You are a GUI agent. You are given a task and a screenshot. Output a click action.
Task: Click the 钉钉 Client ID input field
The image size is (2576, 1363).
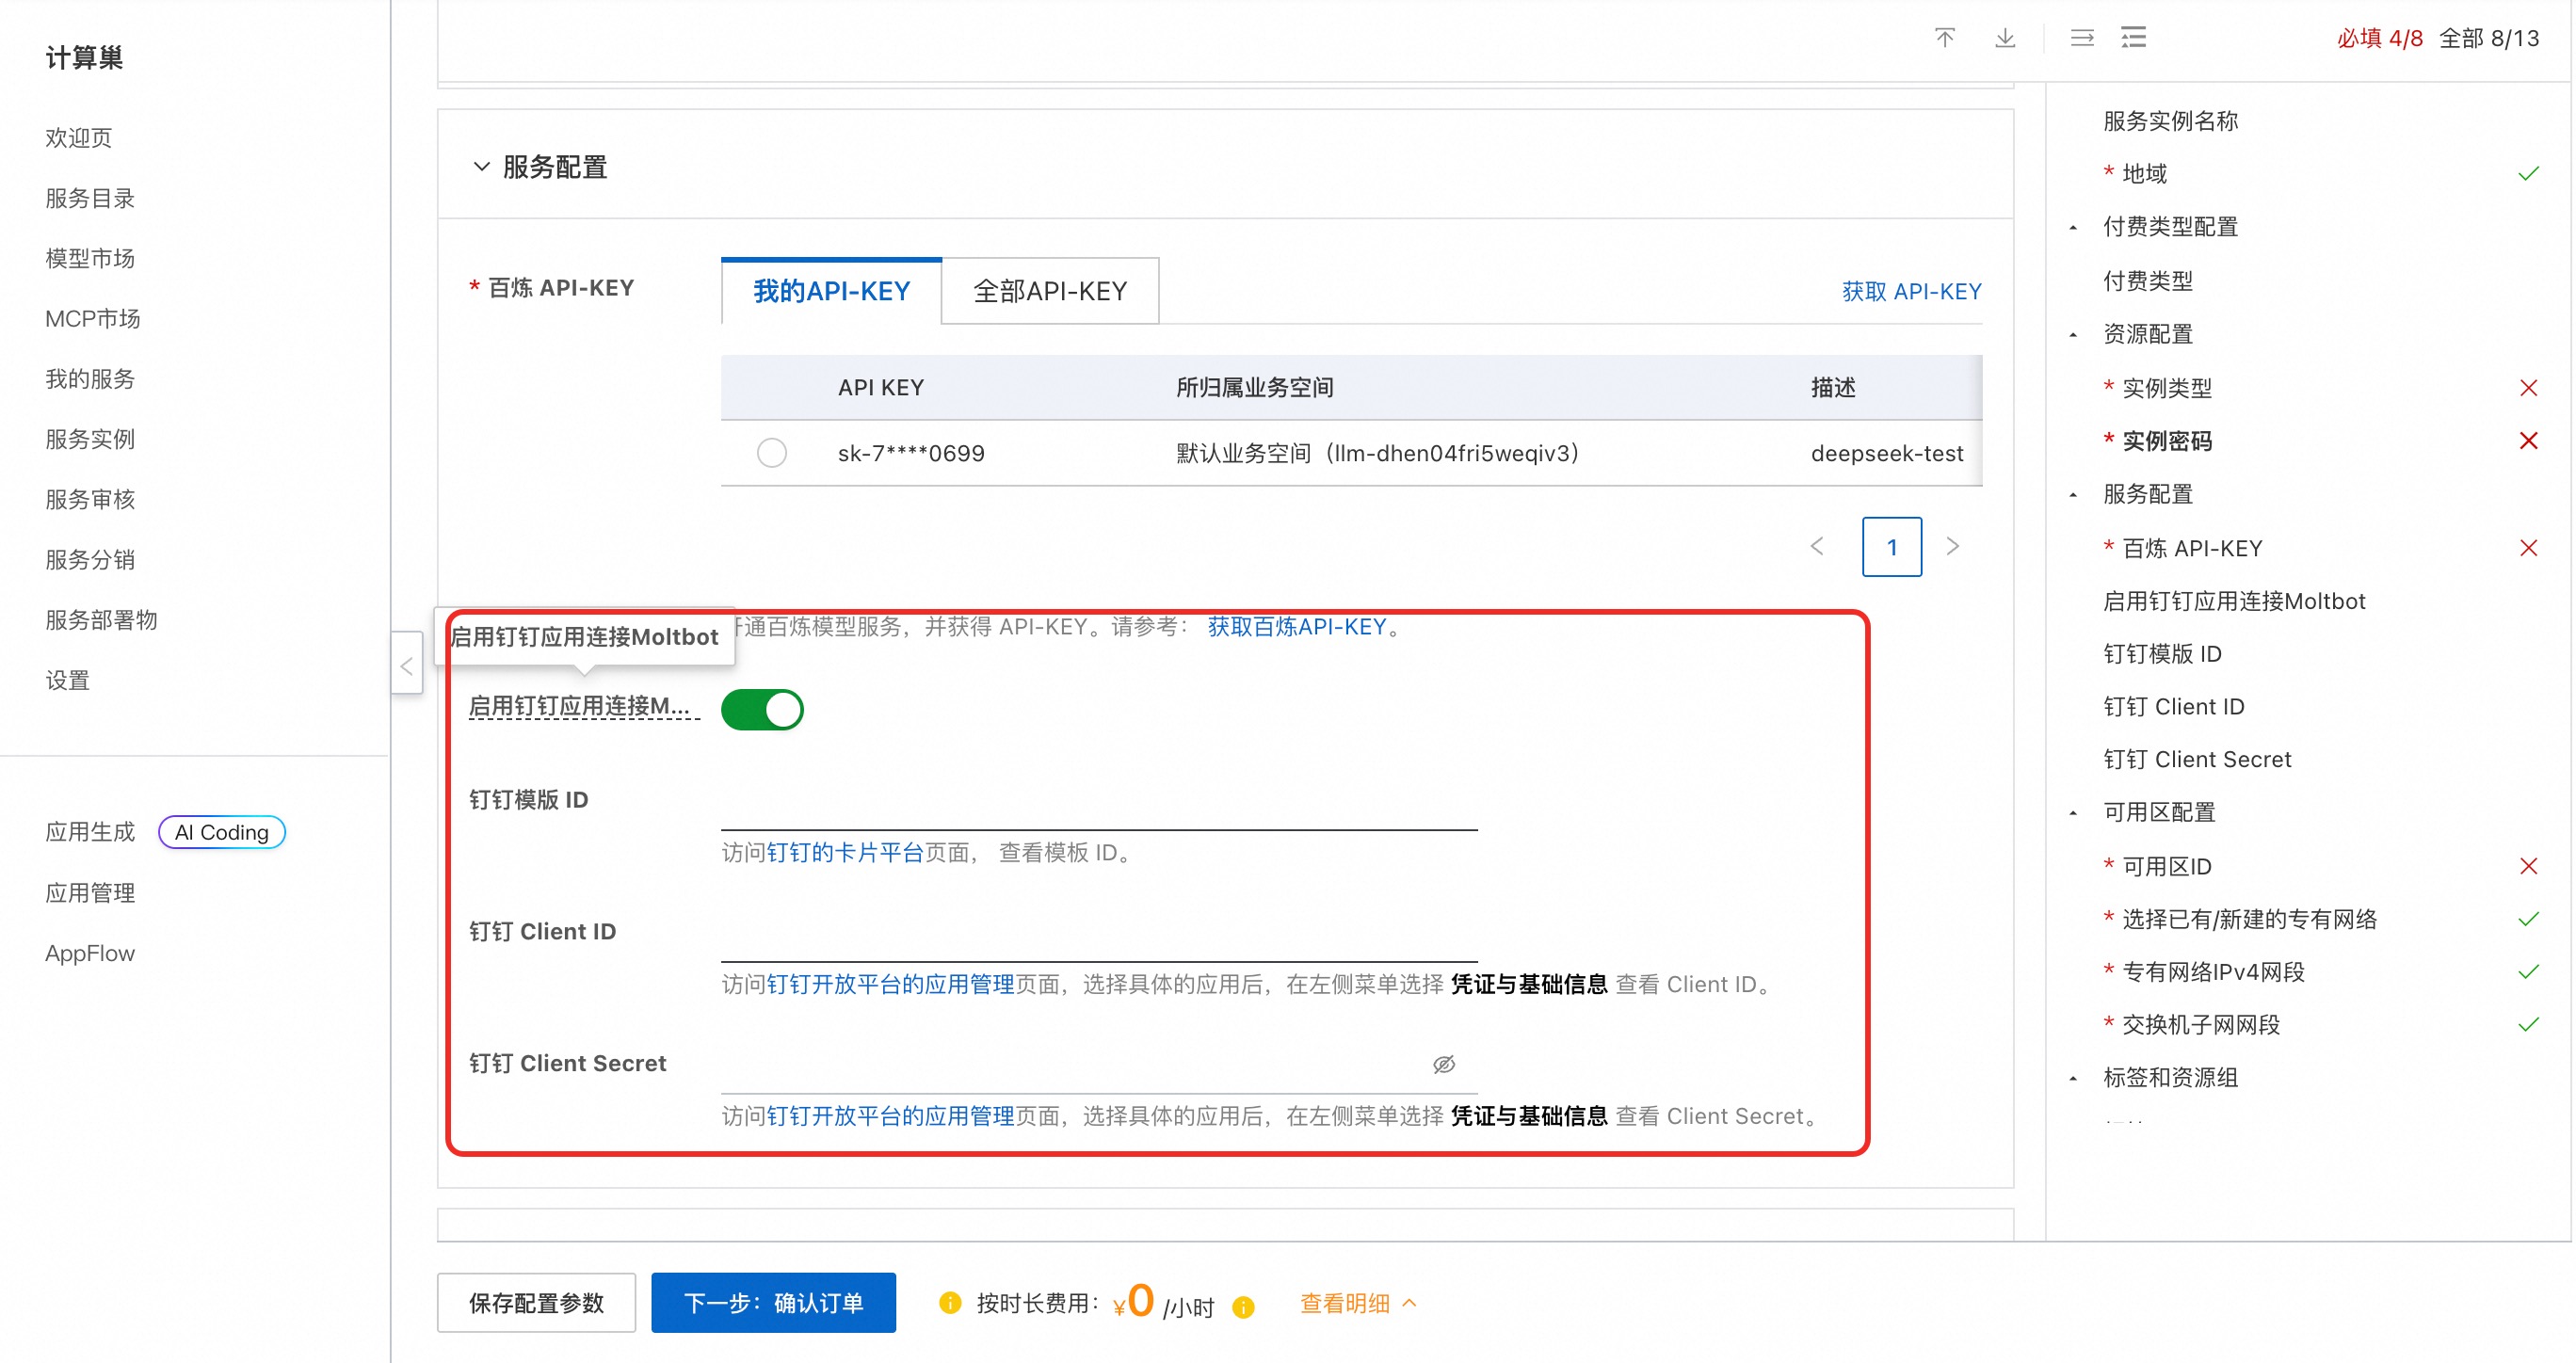tap(1098, 934)
